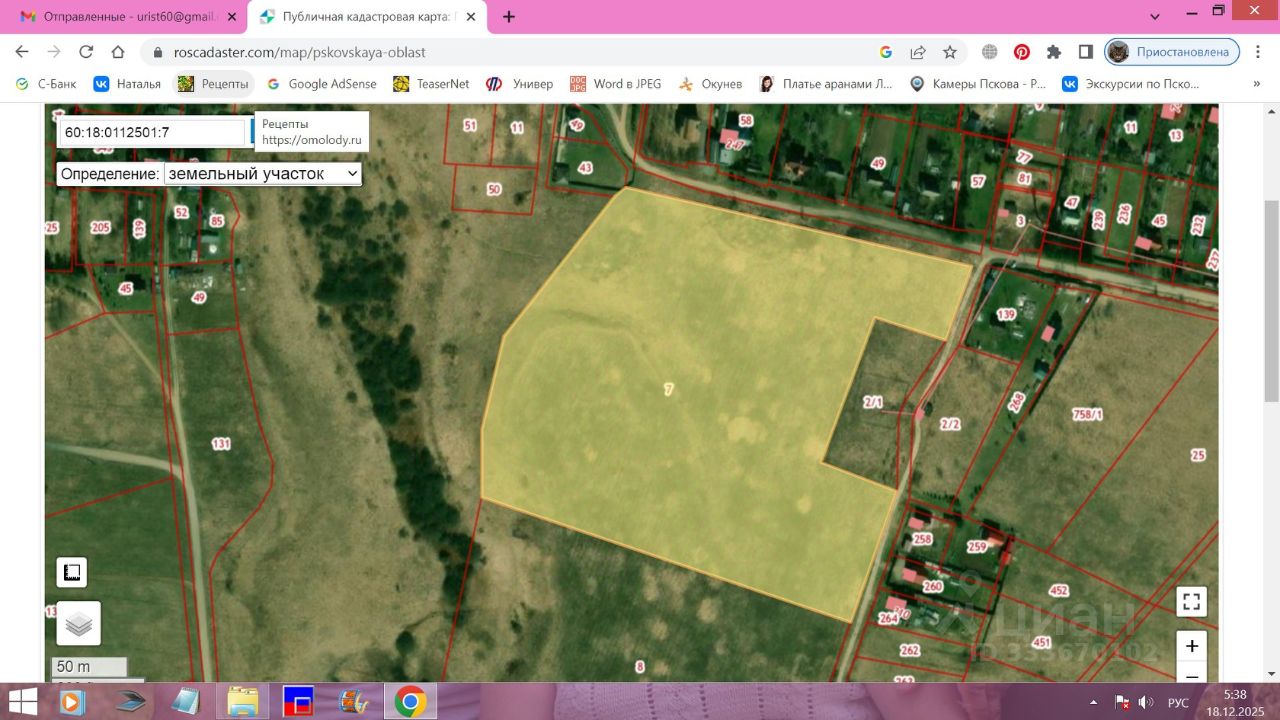
Task: Click the map measure ruler icon
Action: tap(71, 572)
